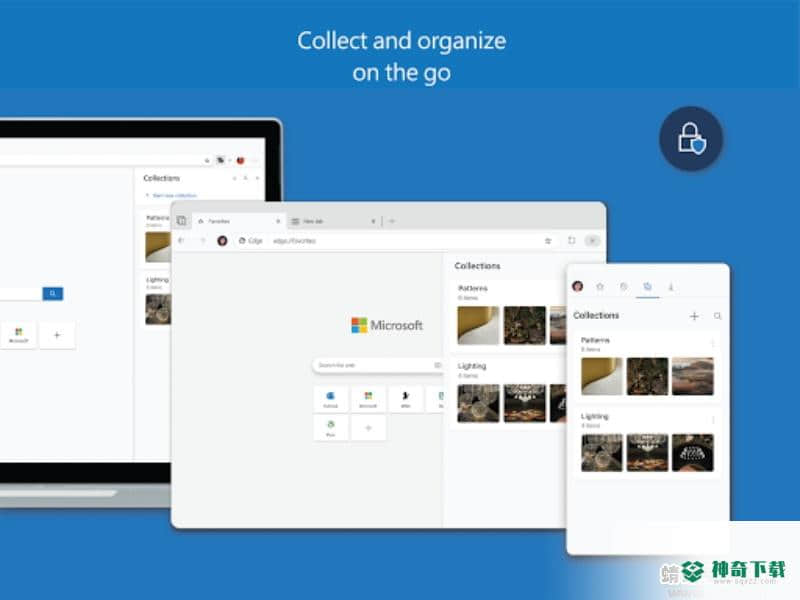Switch to History tab in mobile panel
Screen dimensions: 800x600
click(623, 287)
